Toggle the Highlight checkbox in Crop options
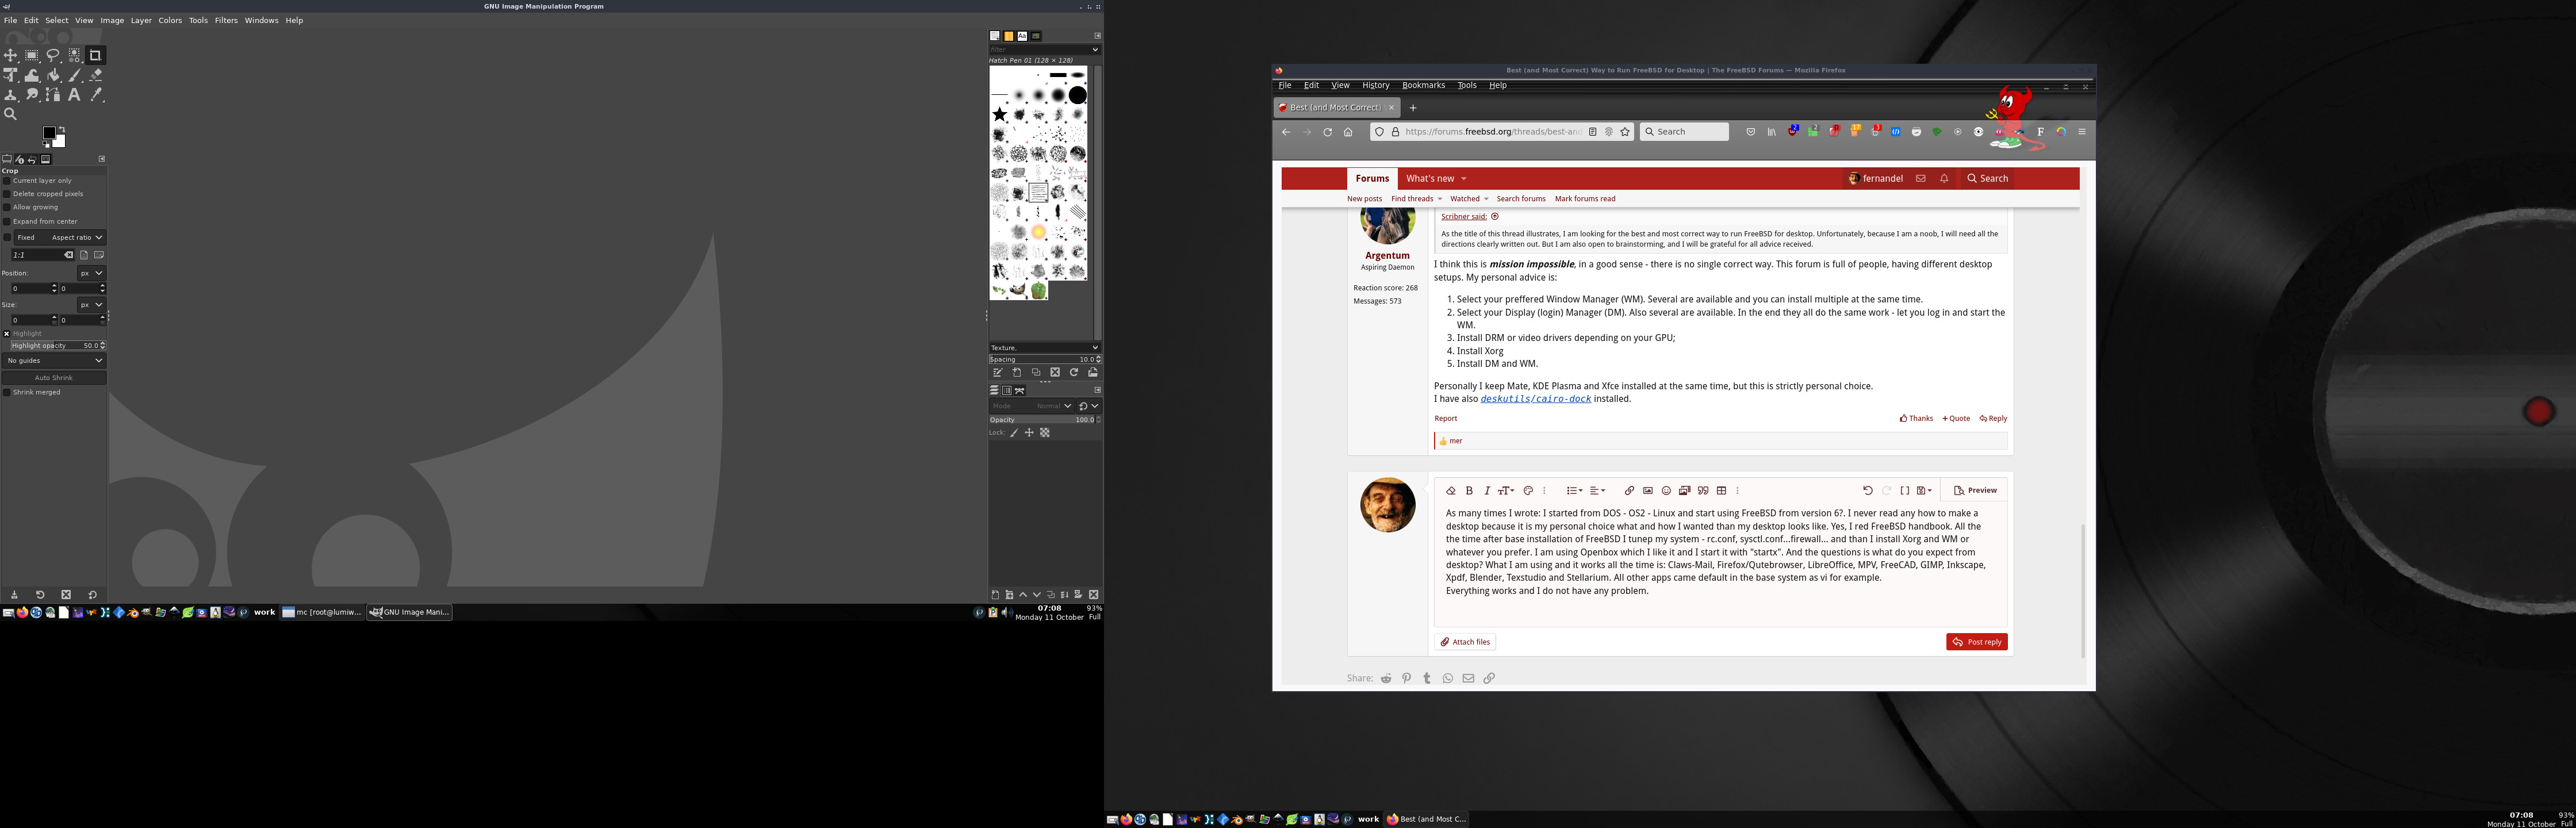The height and width of the screenshot is (828, 2576). (x=7, y=334)
